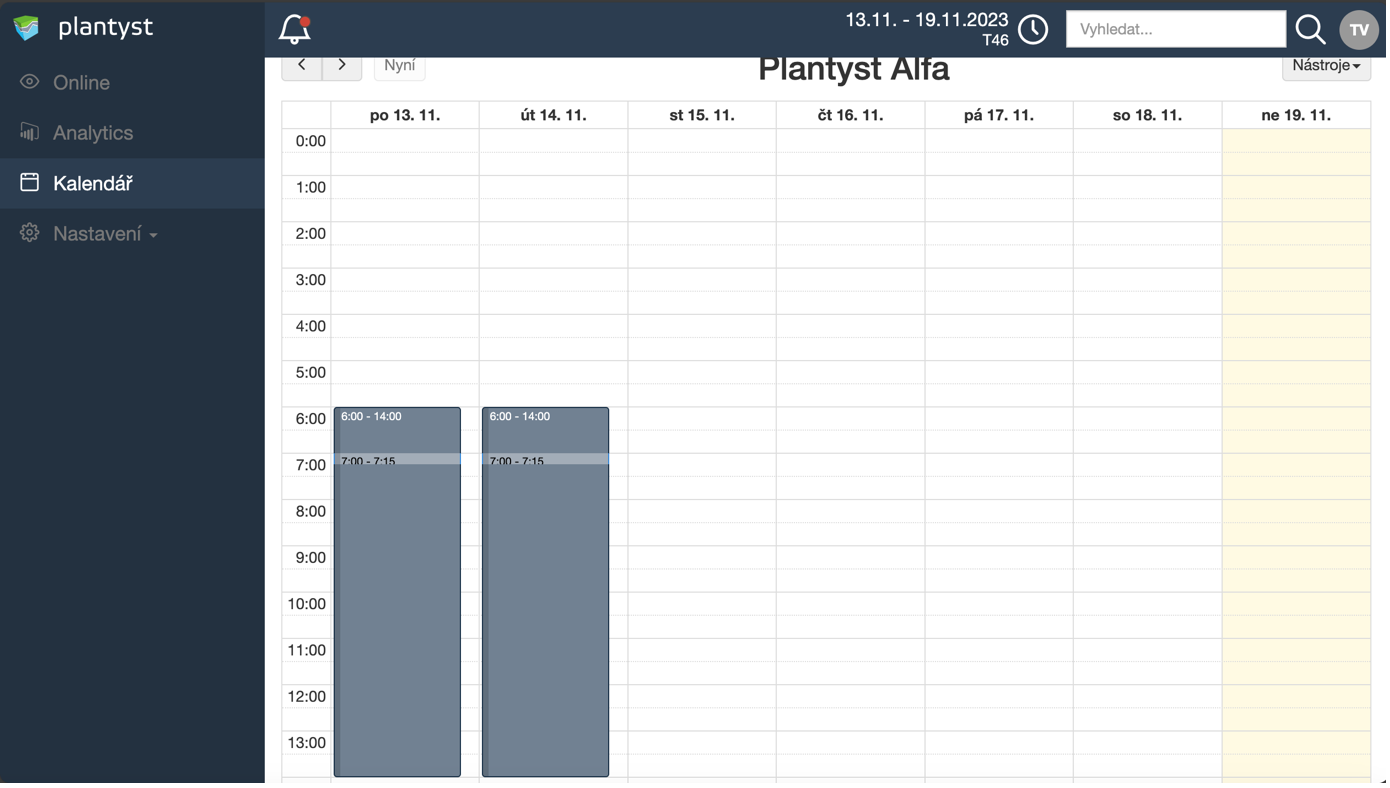Click into the Vyhledat search field
This screenshot has width=1390, height=788.
pos(1175,29)
